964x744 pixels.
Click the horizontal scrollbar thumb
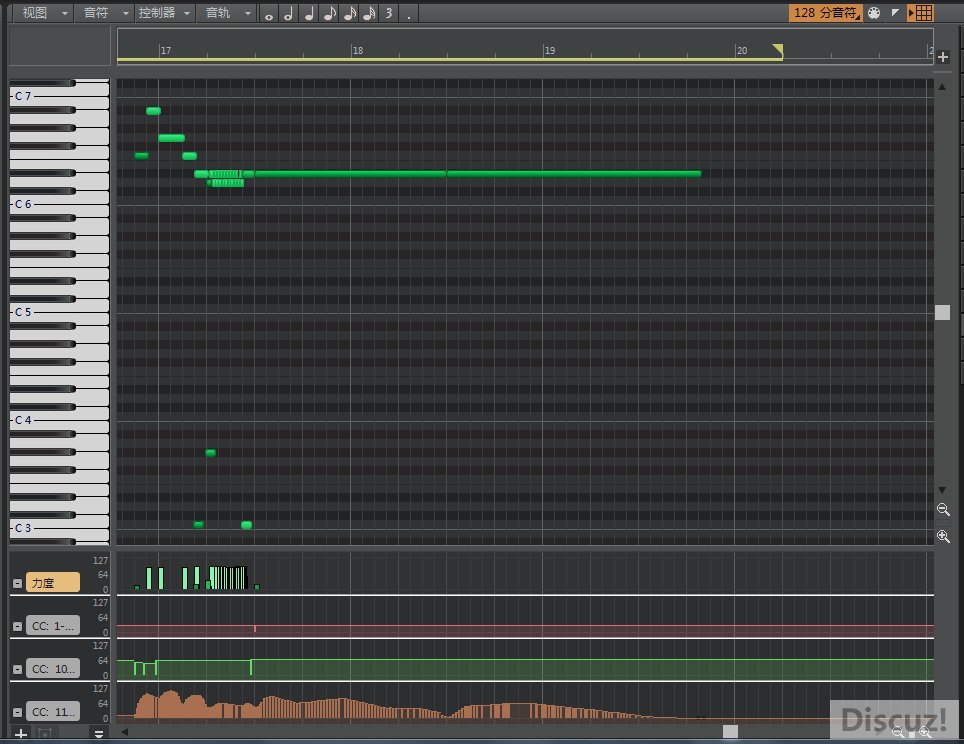click(x=730, y=732)
